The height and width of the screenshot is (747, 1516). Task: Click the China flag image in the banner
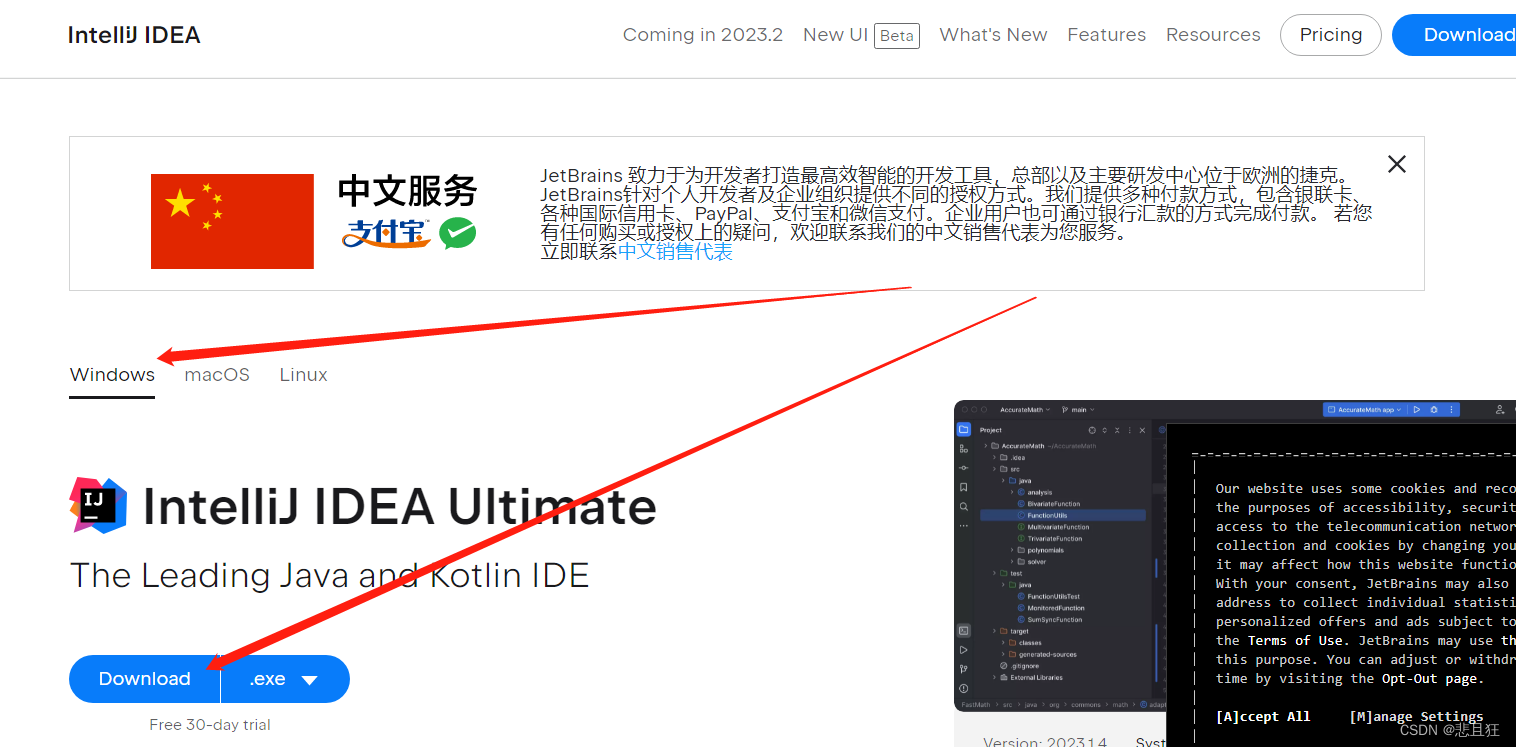tap(232, 221)
